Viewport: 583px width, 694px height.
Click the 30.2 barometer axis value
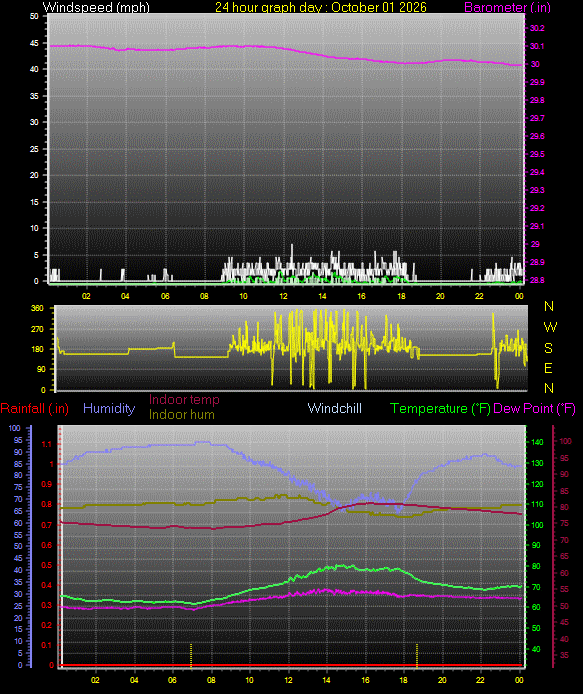(537, 28)
